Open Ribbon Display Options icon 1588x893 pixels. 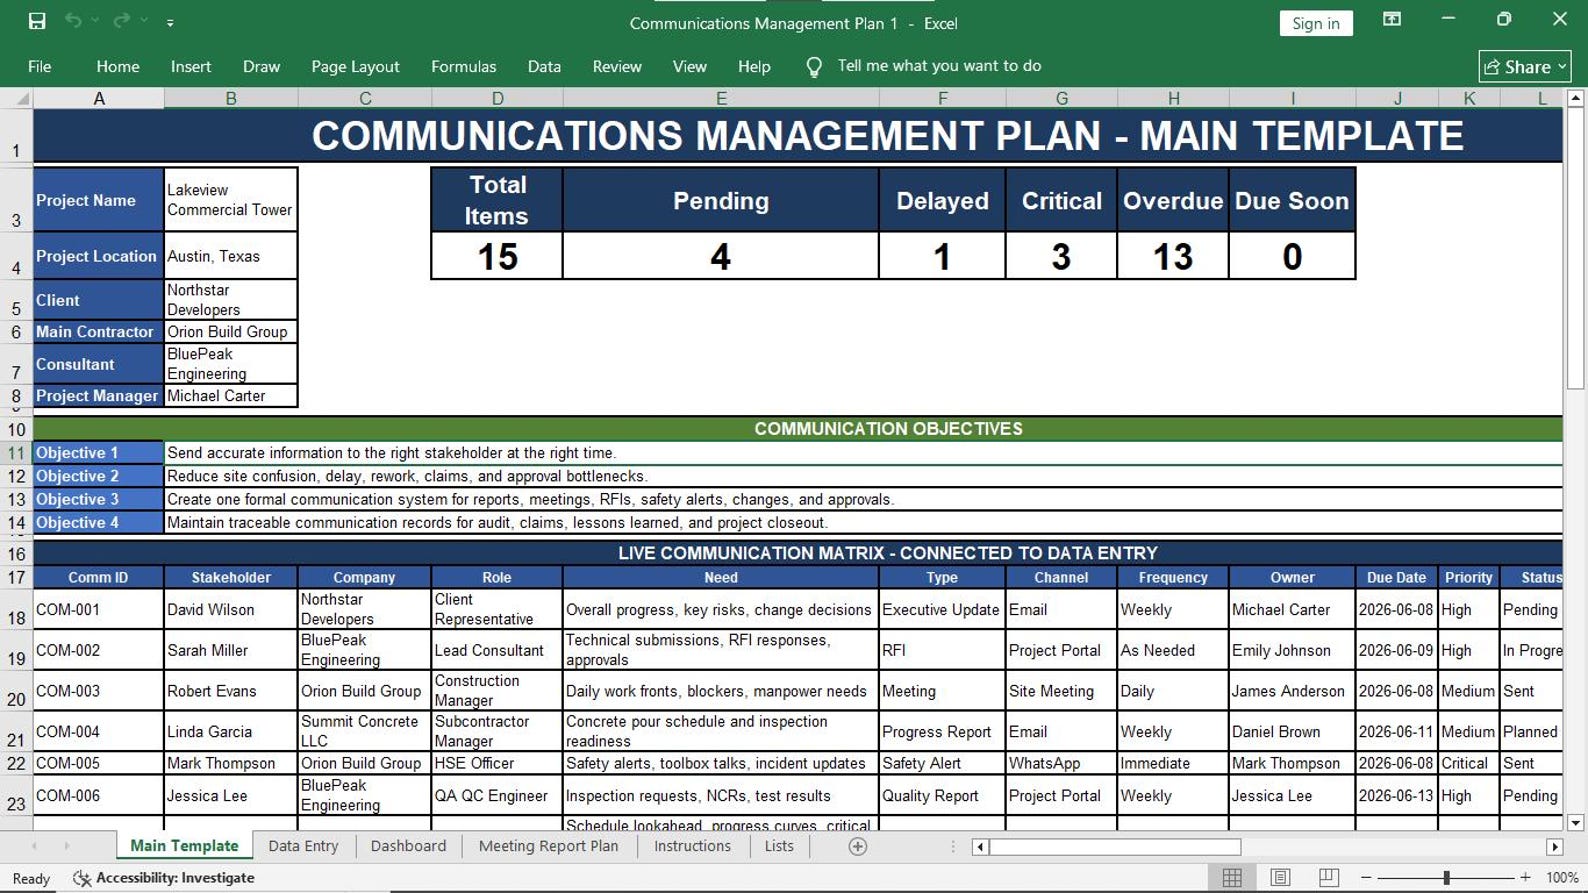[1391, 19]
